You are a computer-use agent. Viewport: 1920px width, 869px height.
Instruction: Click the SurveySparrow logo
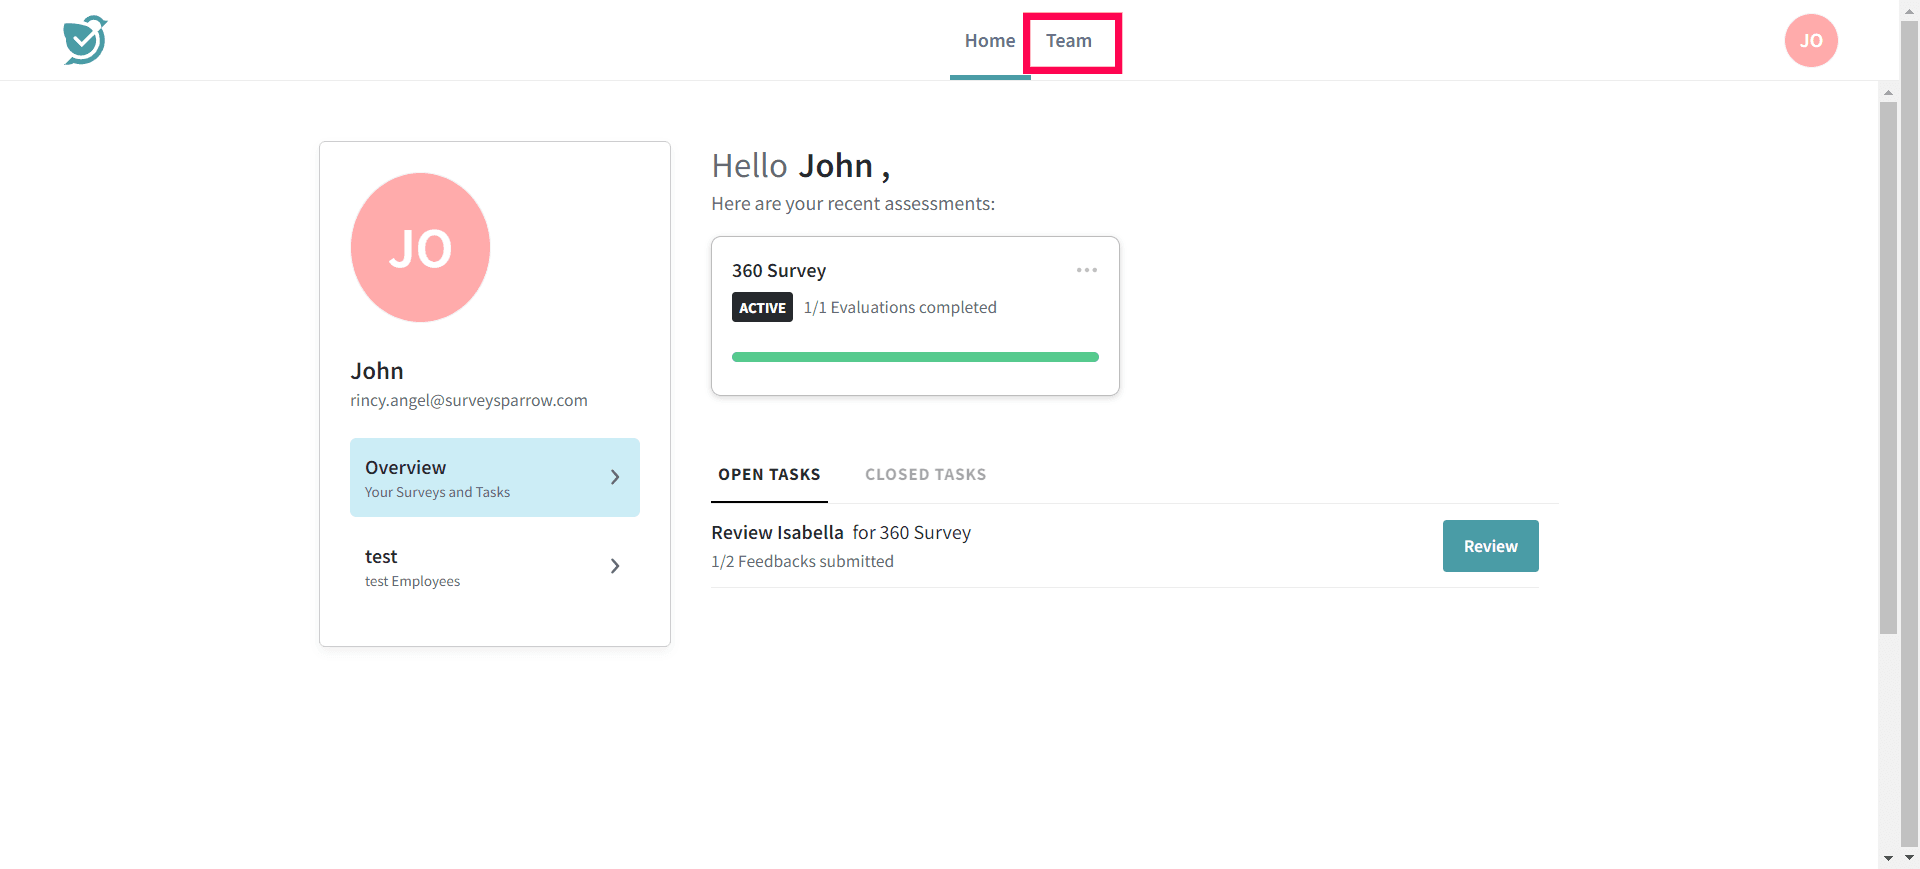(x=85, y=40)
